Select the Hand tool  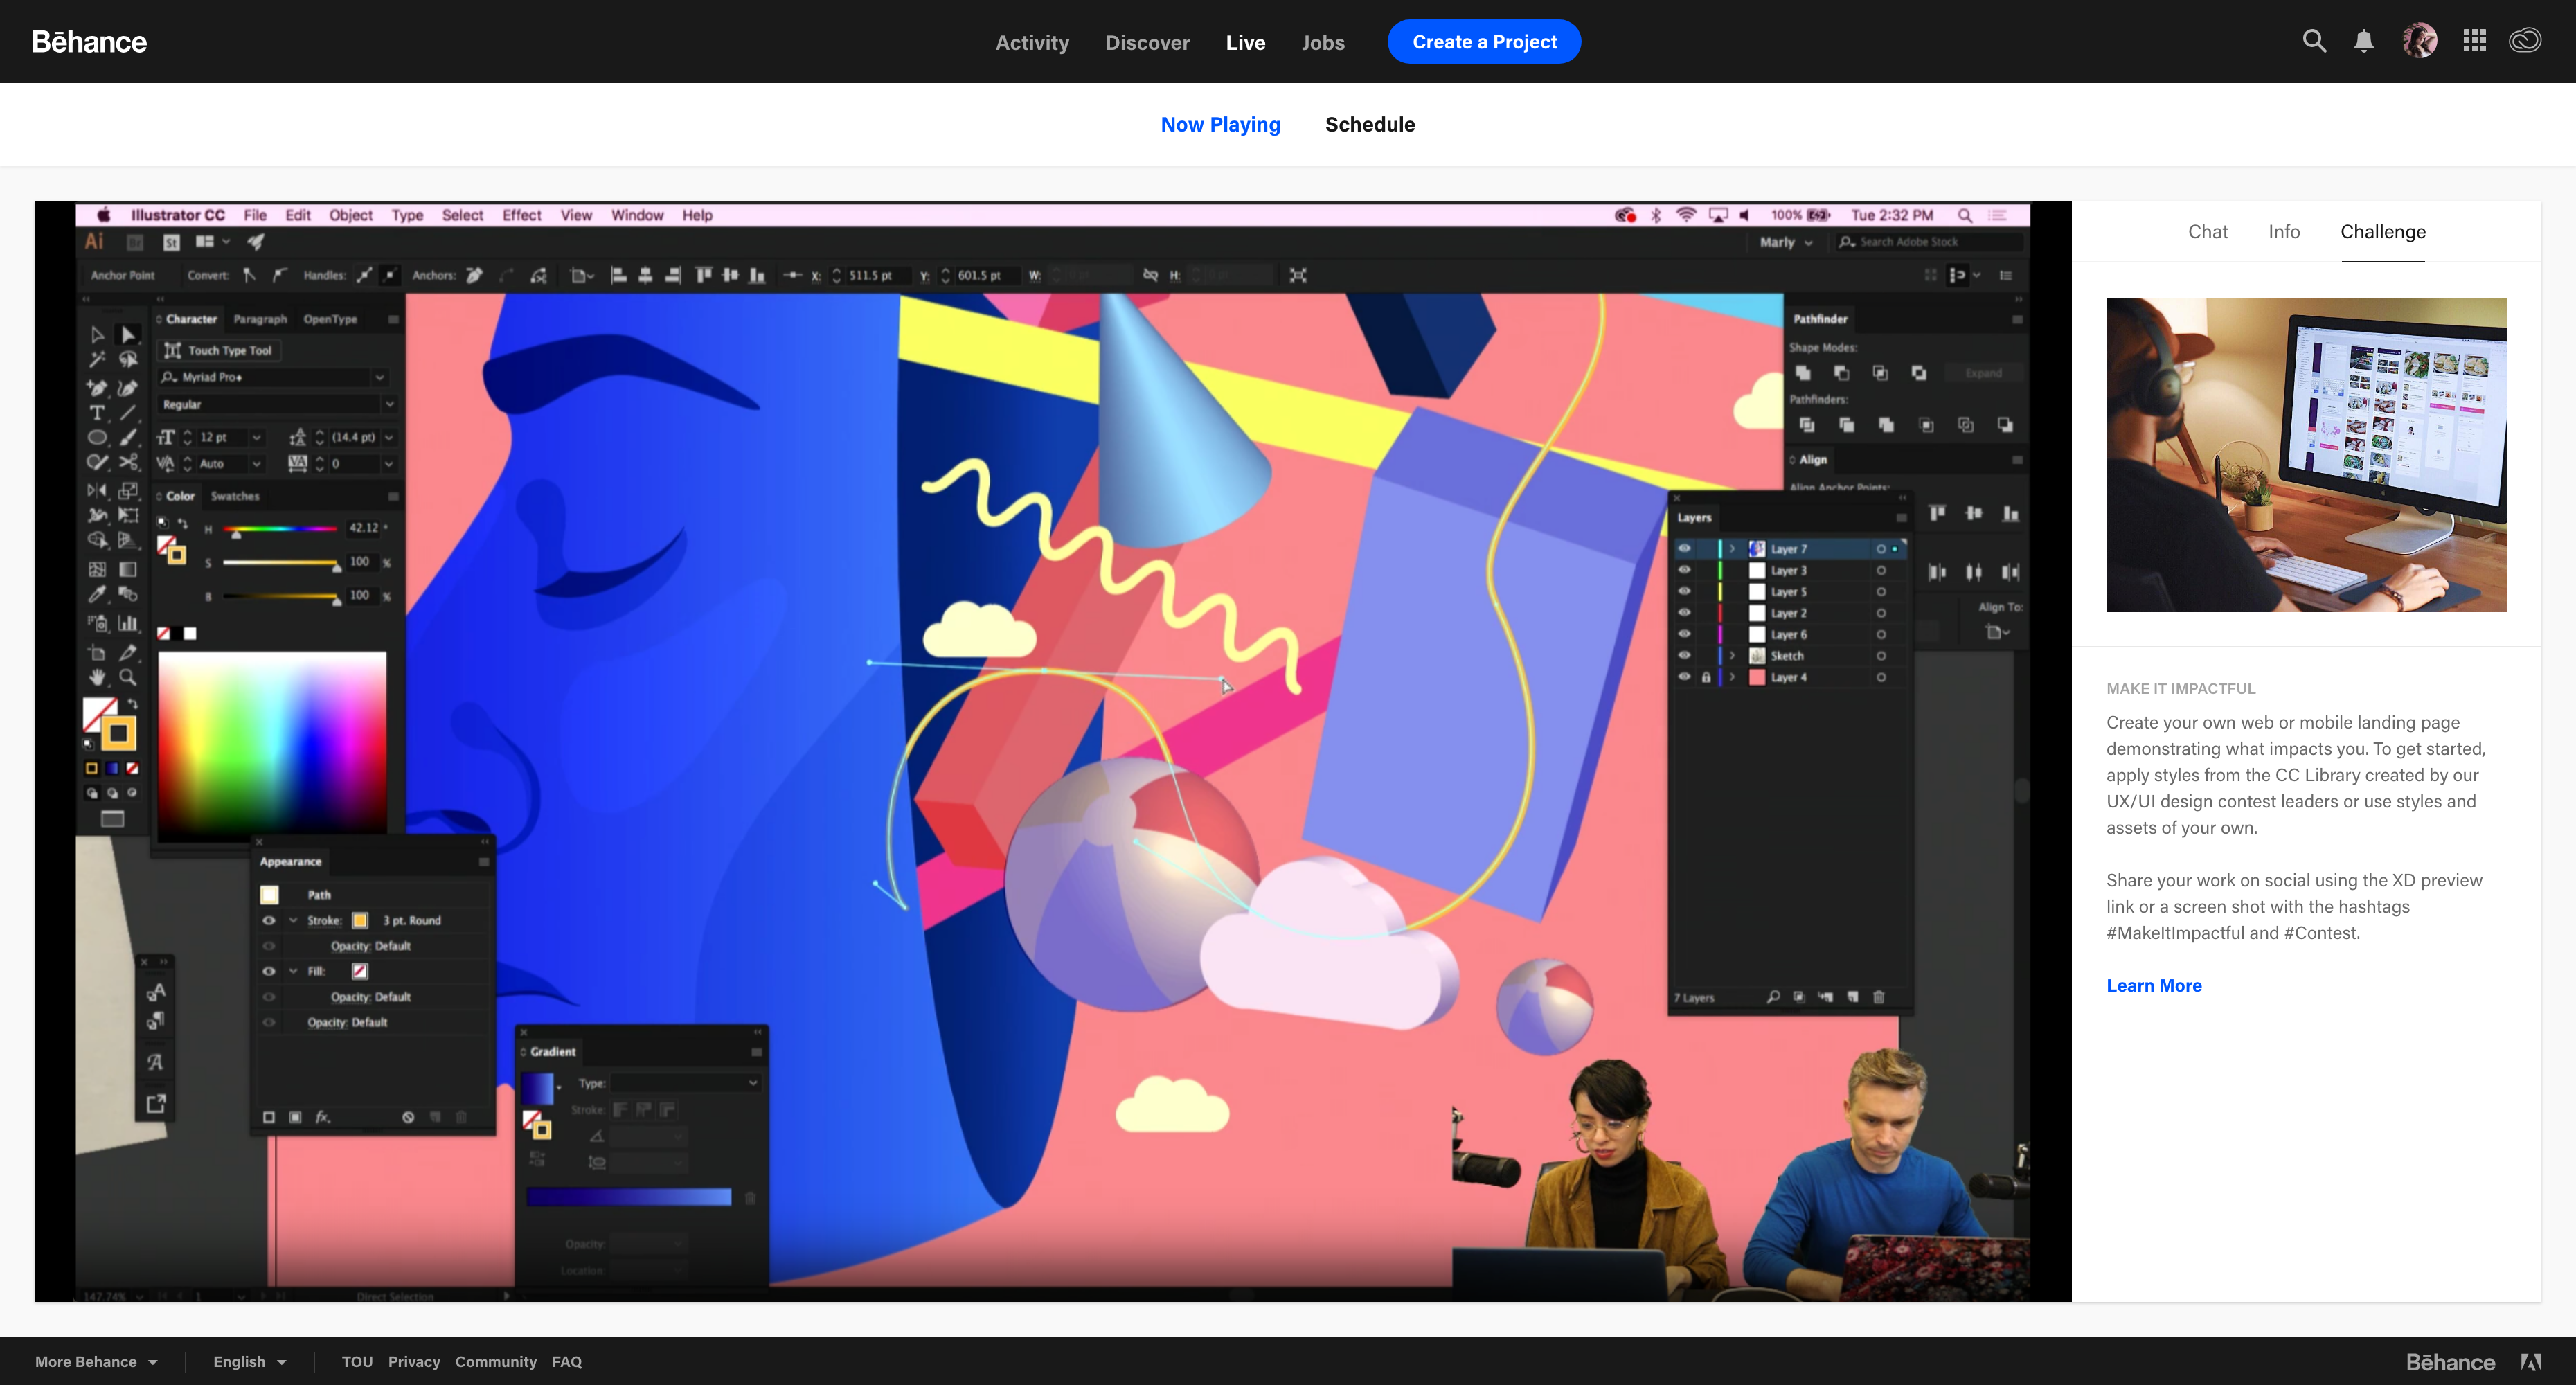[97, 677]
